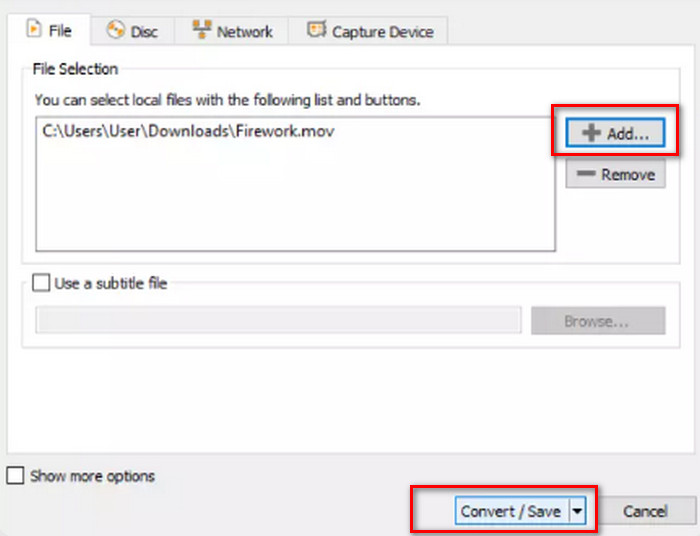
Task: Click the subtitle file path field
Action: [278, 320]
